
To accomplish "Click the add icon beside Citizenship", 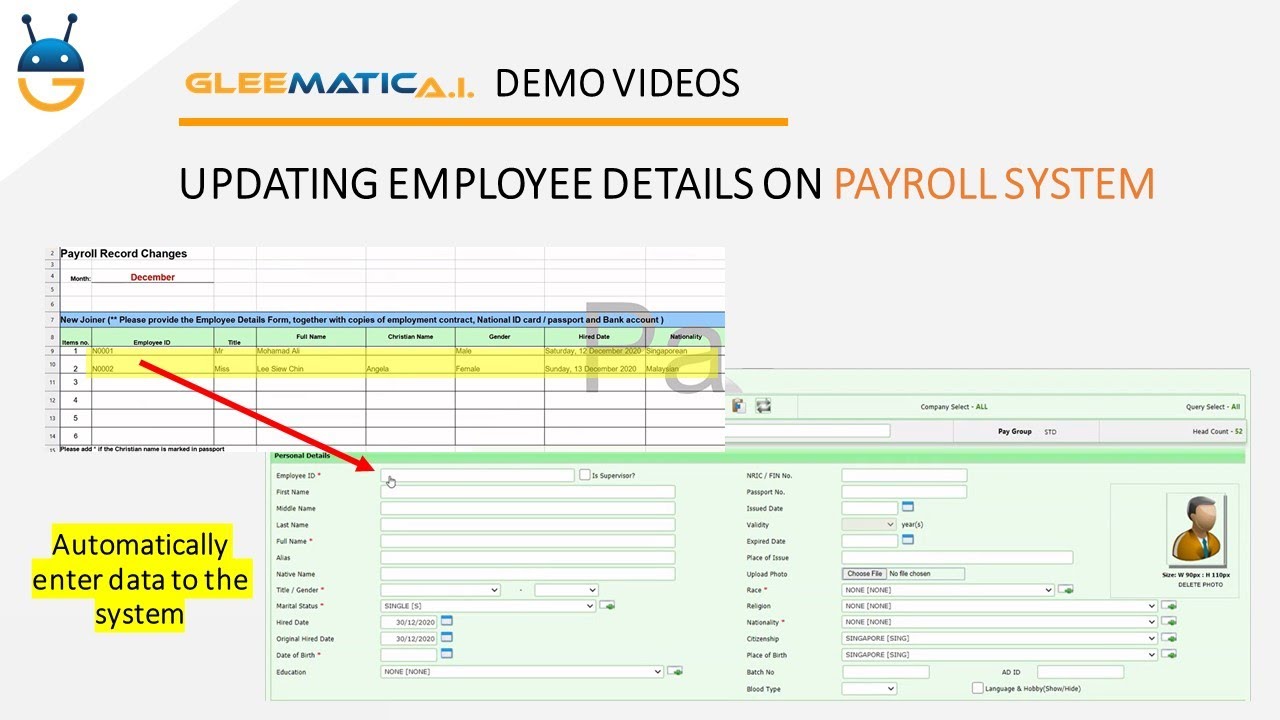I will tap(1169, 638).
